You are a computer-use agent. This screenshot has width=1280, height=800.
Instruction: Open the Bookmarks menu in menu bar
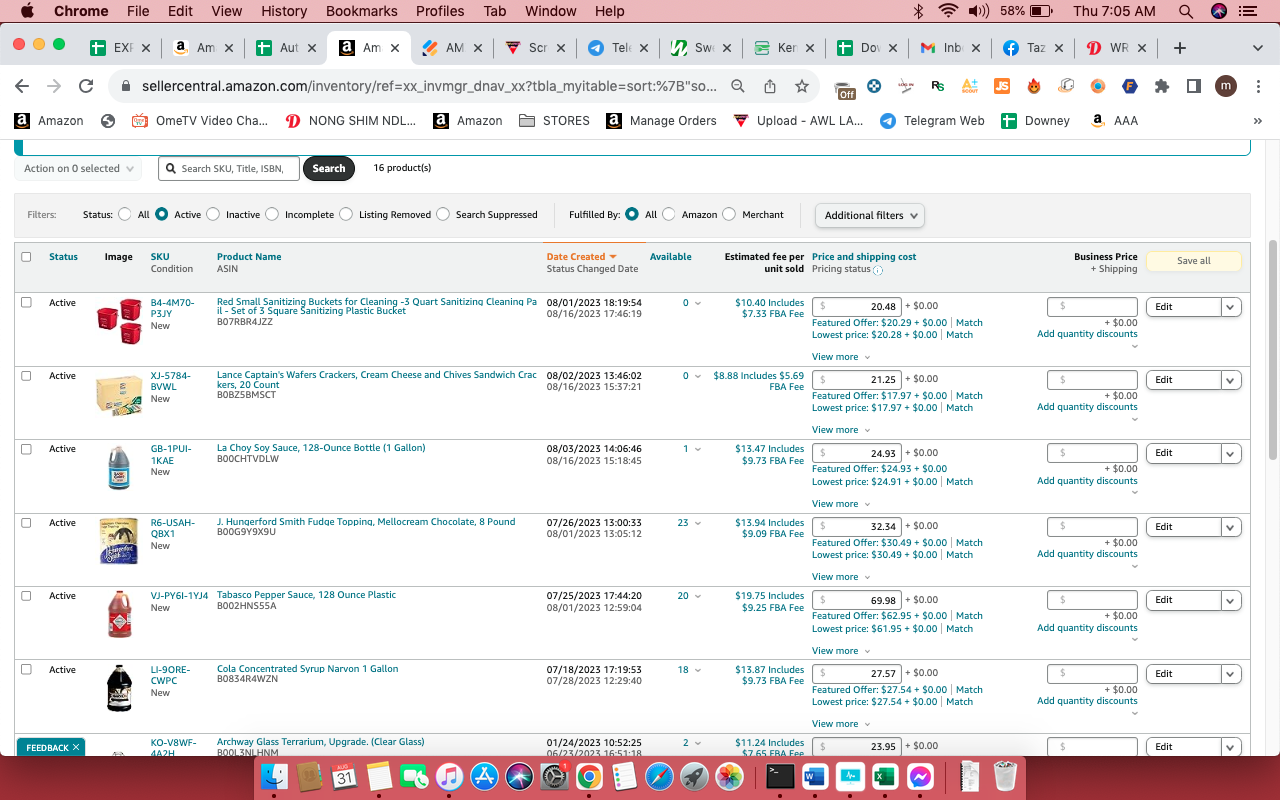click(362, 11)
